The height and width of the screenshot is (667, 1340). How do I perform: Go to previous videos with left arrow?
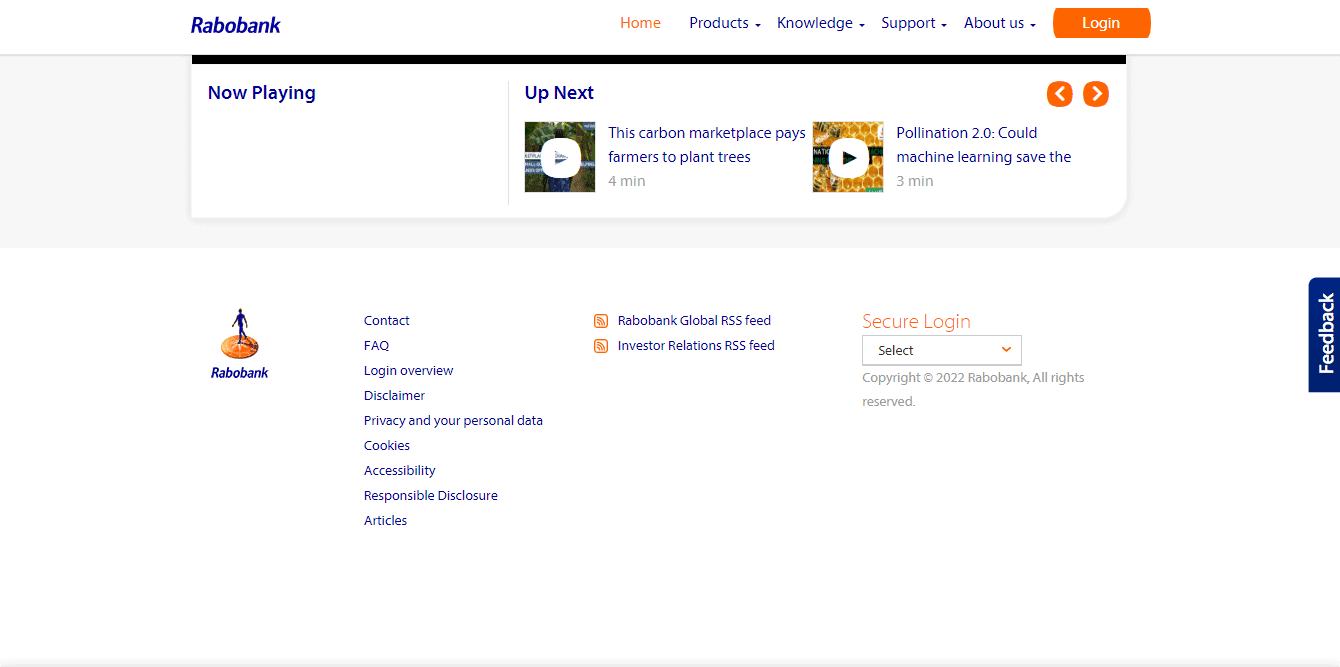point(1060,94)
